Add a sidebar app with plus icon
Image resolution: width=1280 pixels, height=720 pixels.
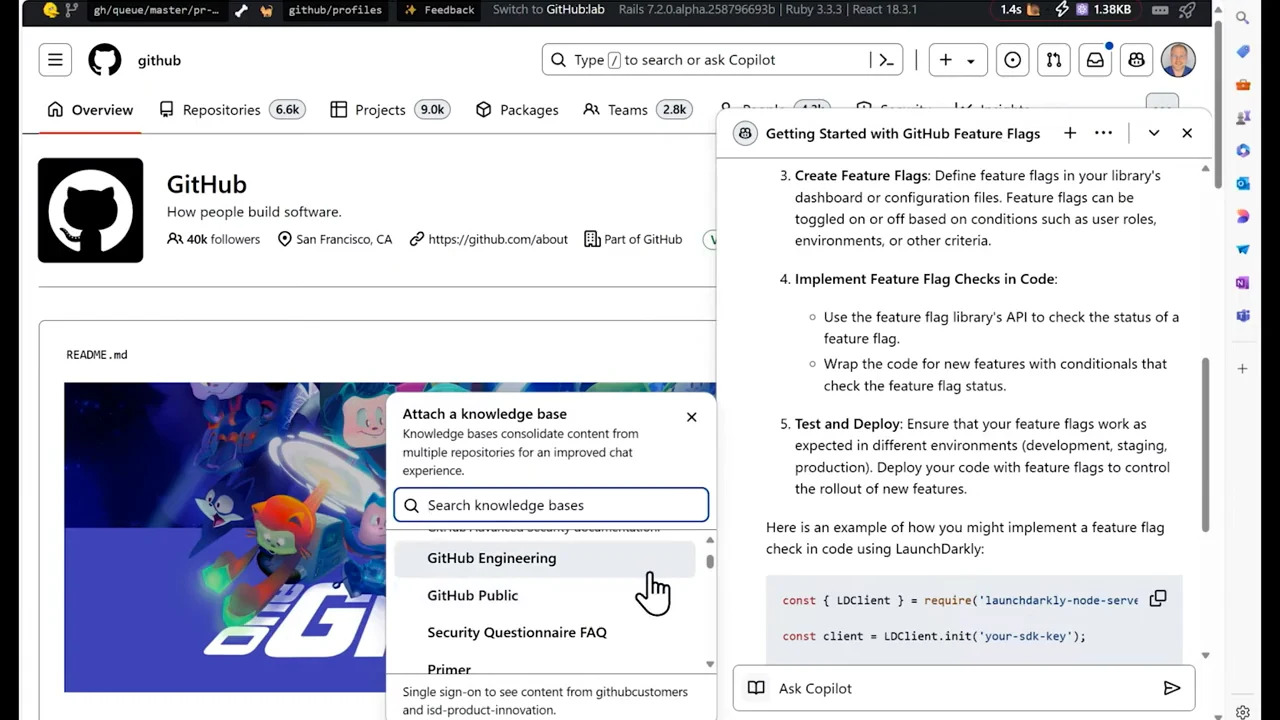point(1243,369)
